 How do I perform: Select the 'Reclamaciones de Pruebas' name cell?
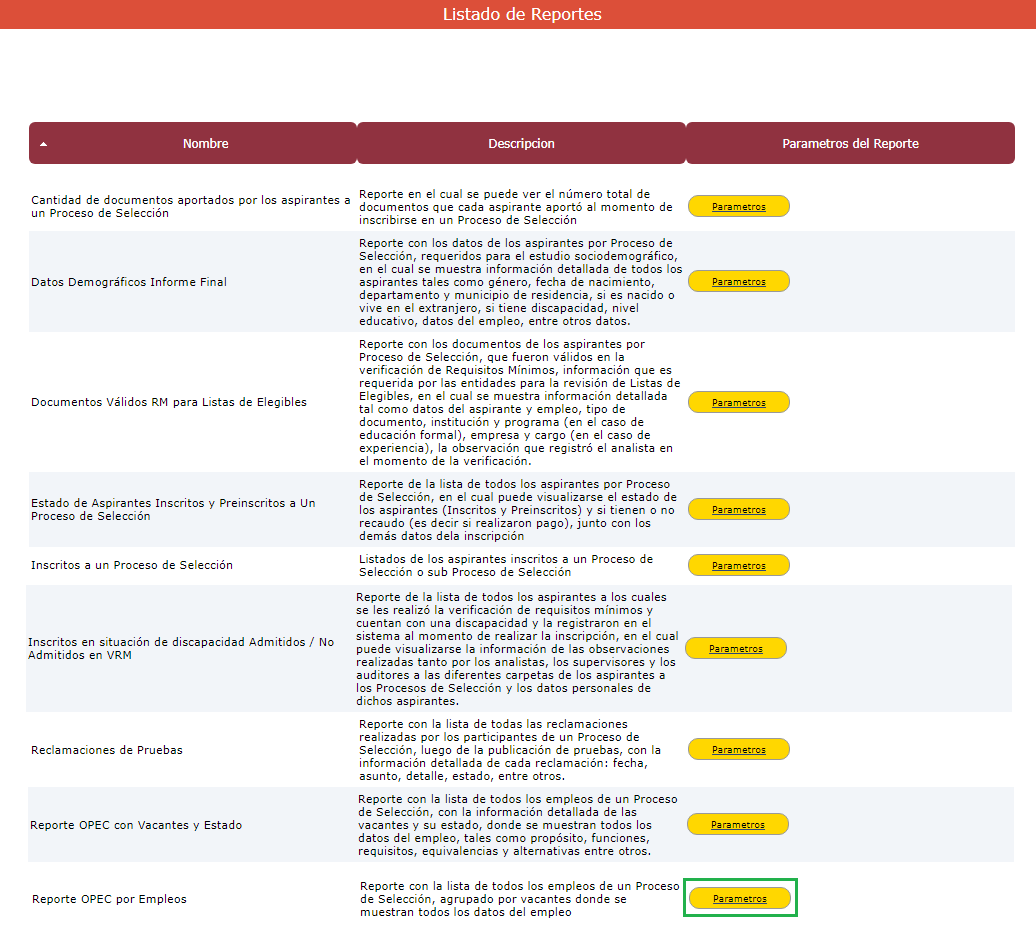pyautogui.click(x=107, y=750)
